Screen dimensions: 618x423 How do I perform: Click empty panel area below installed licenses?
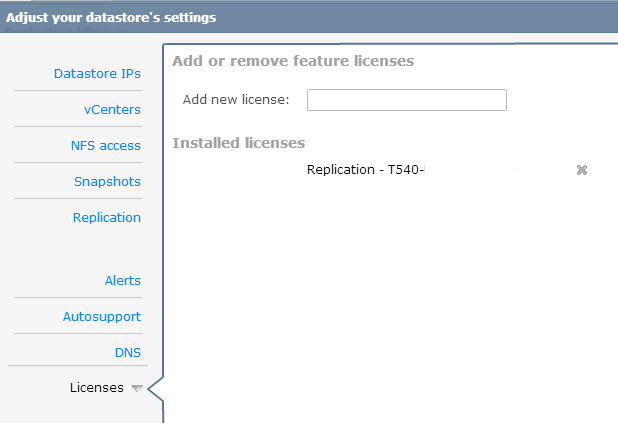[390, 300]
